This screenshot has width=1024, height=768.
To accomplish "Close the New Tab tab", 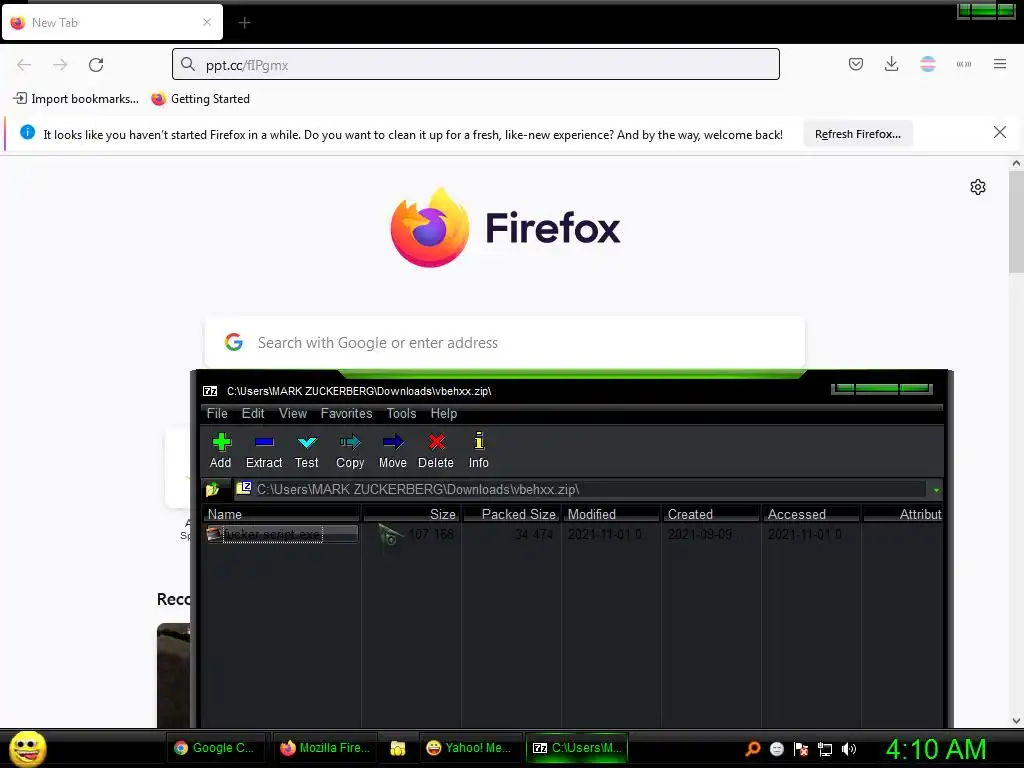I will tap(207, 22).
